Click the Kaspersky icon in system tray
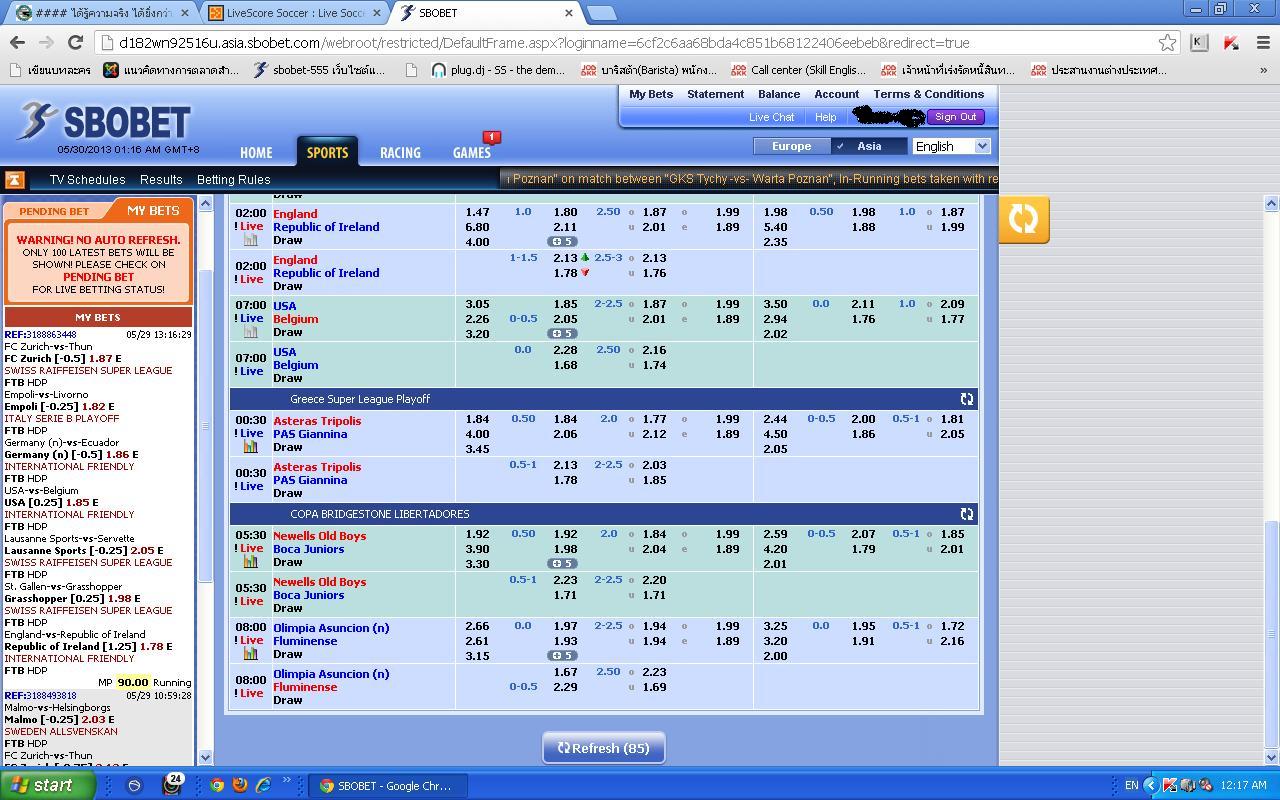Image resolution: width=1280 pixels, height=800 pixels. [1169, 785]
